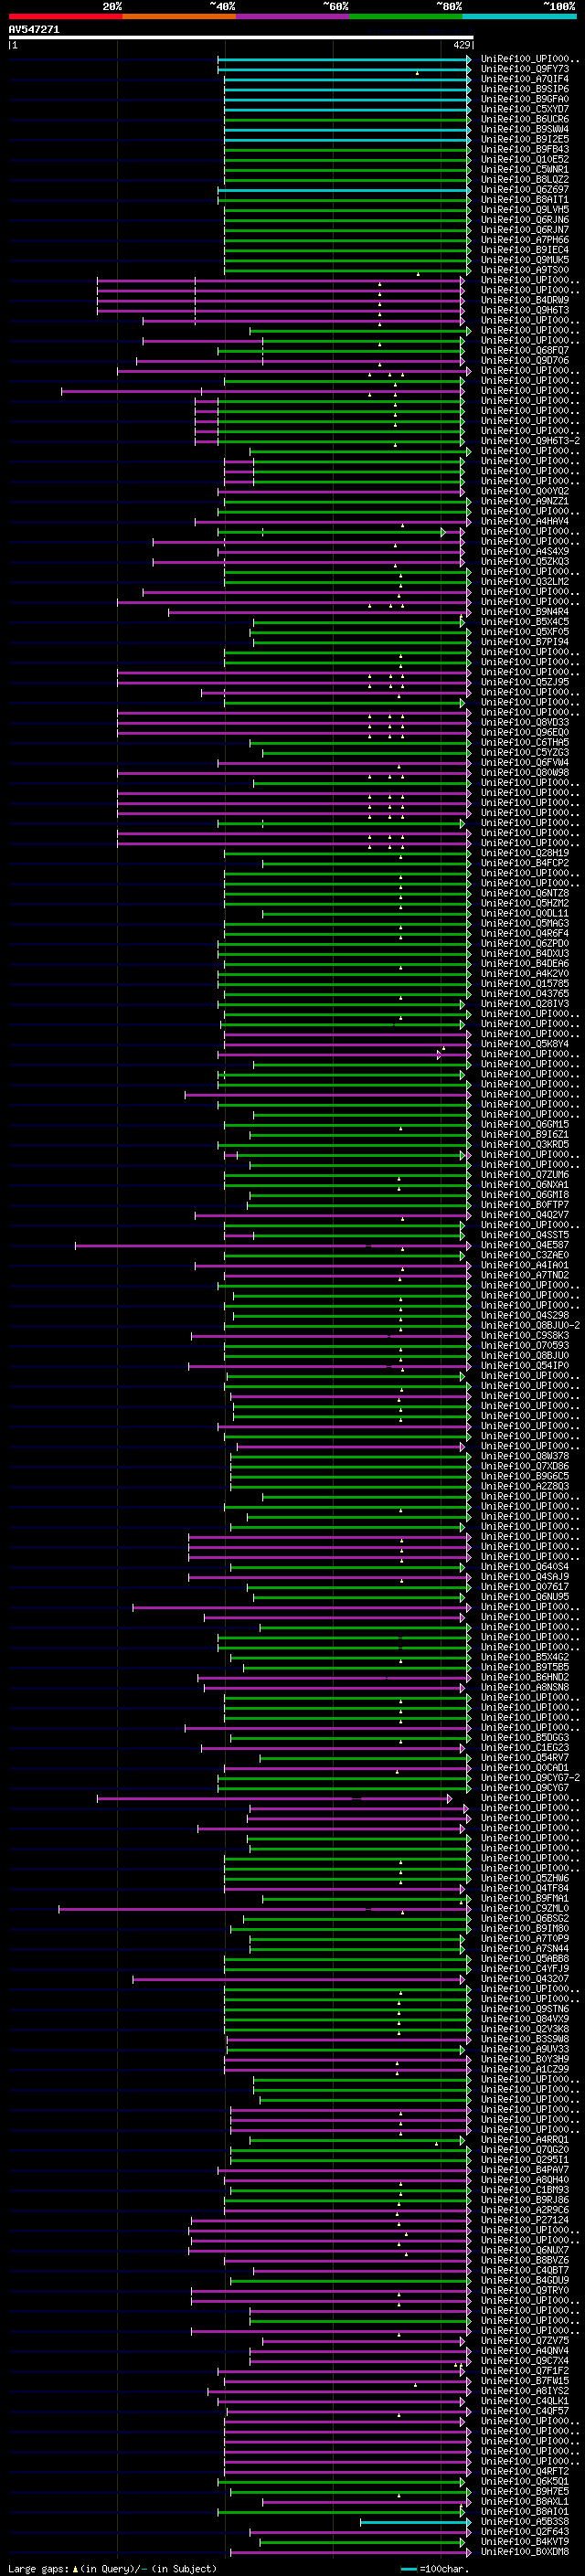Click label UniRef100_B8AI01
The image size is (585, 2576).
[x=524, y=2511]
